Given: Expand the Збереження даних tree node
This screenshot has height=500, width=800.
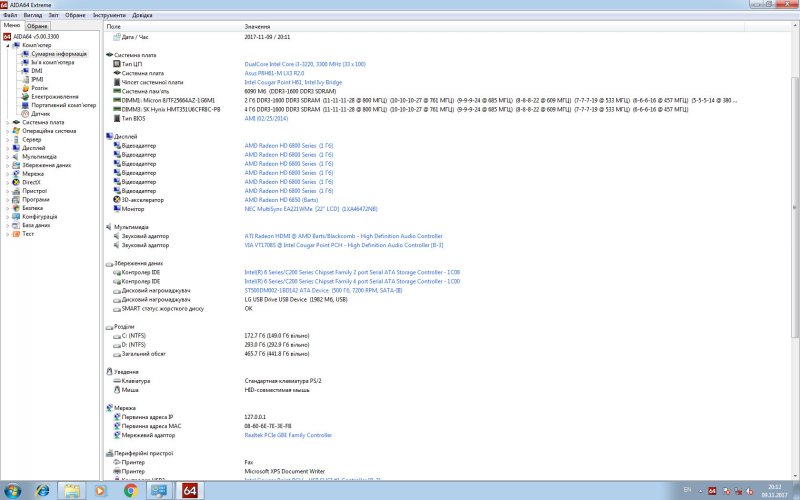Looking at the screenshot, I should (7, 165).
